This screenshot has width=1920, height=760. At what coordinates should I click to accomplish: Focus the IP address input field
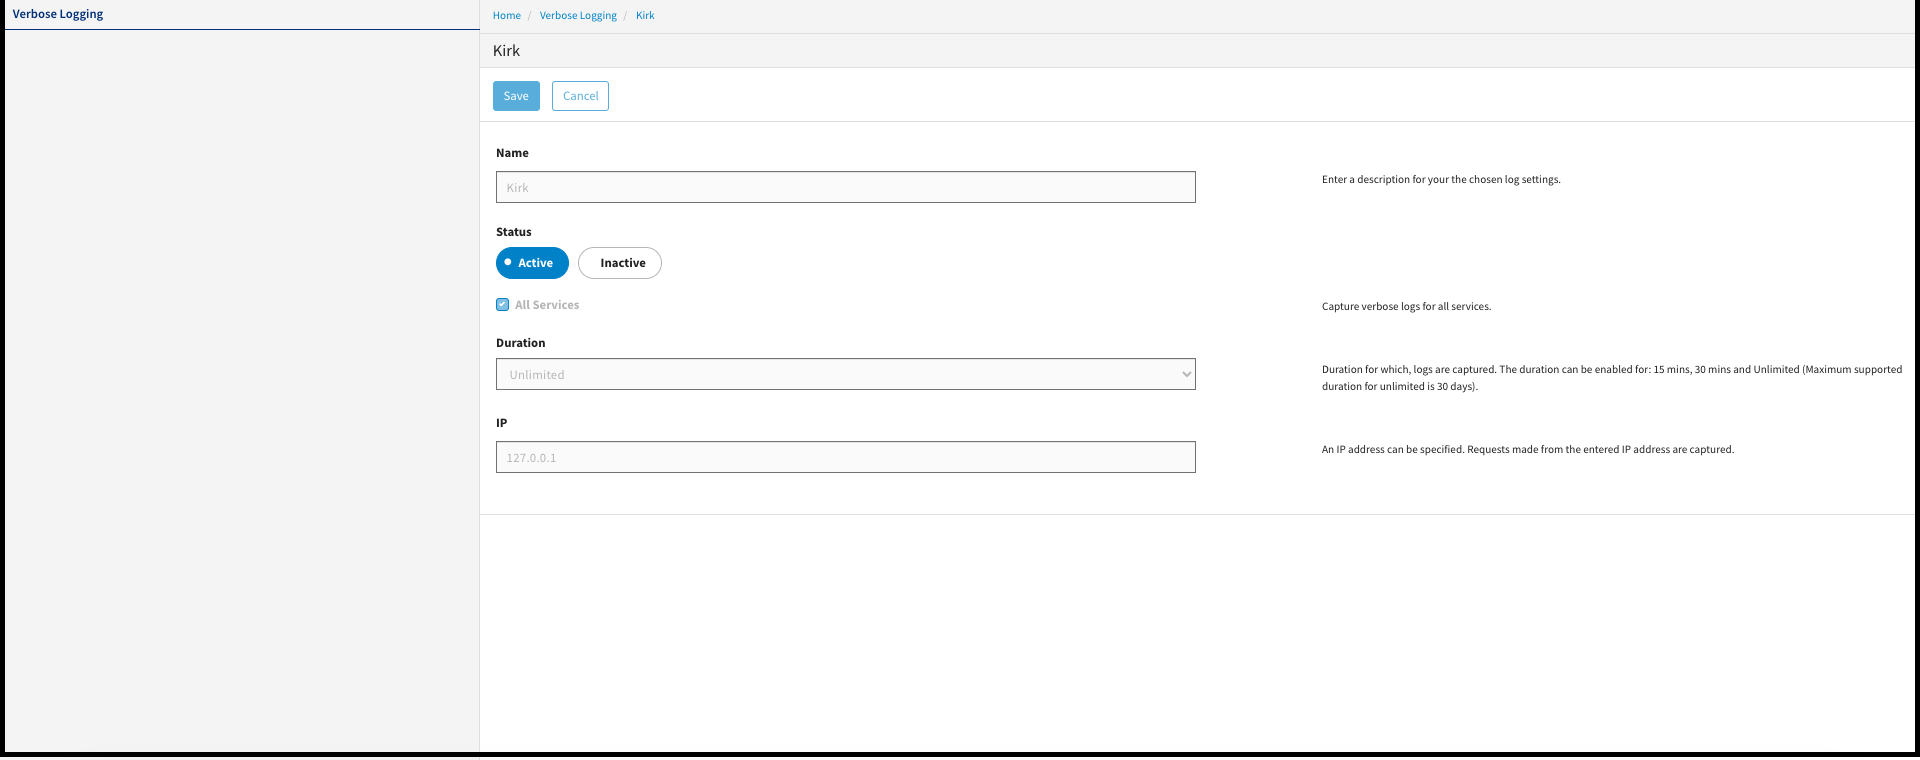coord(845,457)
